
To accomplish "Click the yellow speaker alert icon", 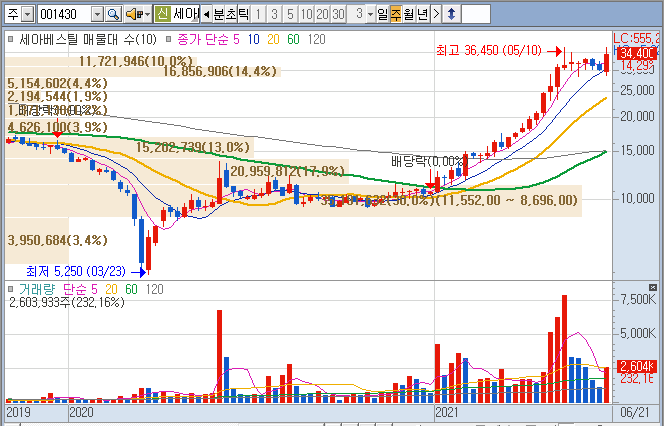I will pyautogui.click(x=134, y=14).
